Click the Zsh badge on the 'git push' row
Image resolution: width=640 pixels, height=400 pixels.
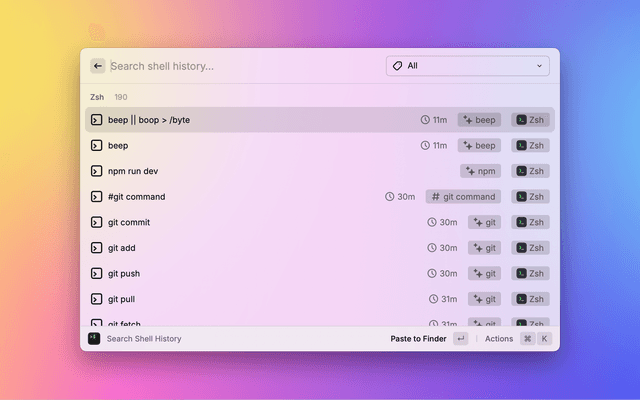tap(530, 273)
